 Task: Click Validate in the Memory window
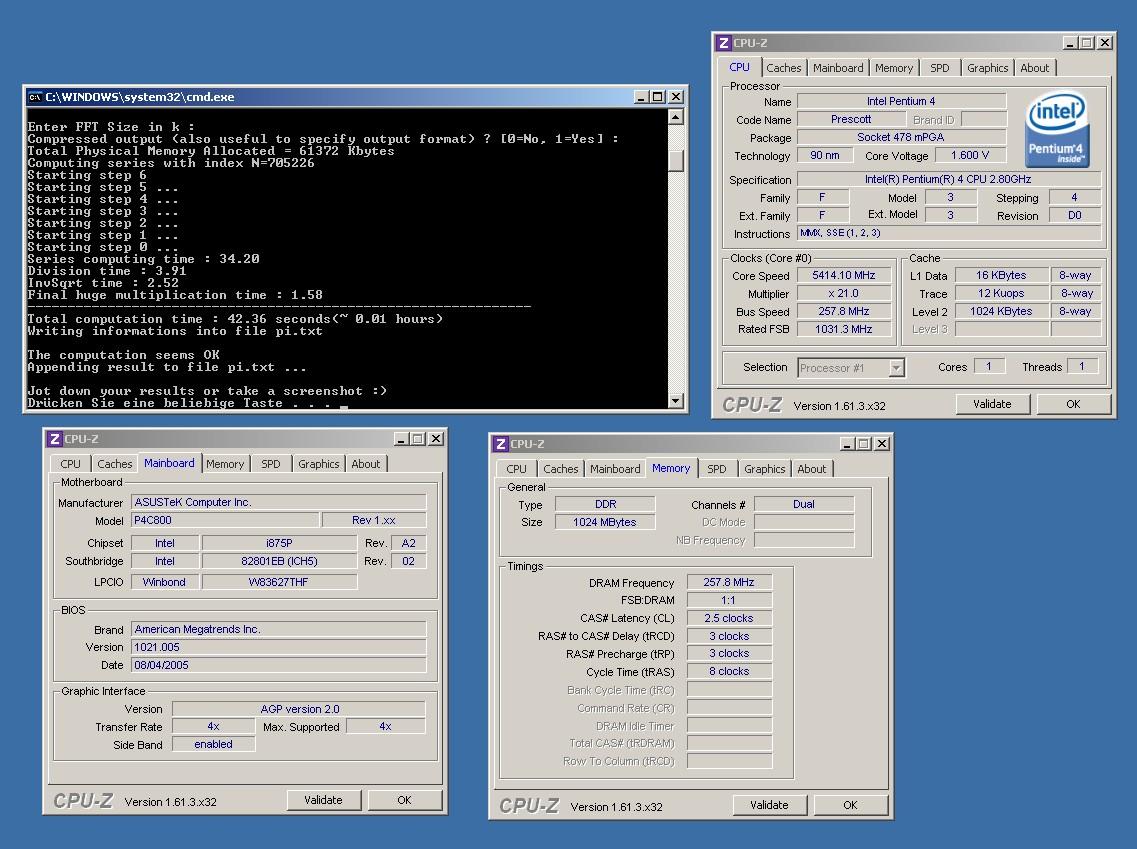coord(769,805)
